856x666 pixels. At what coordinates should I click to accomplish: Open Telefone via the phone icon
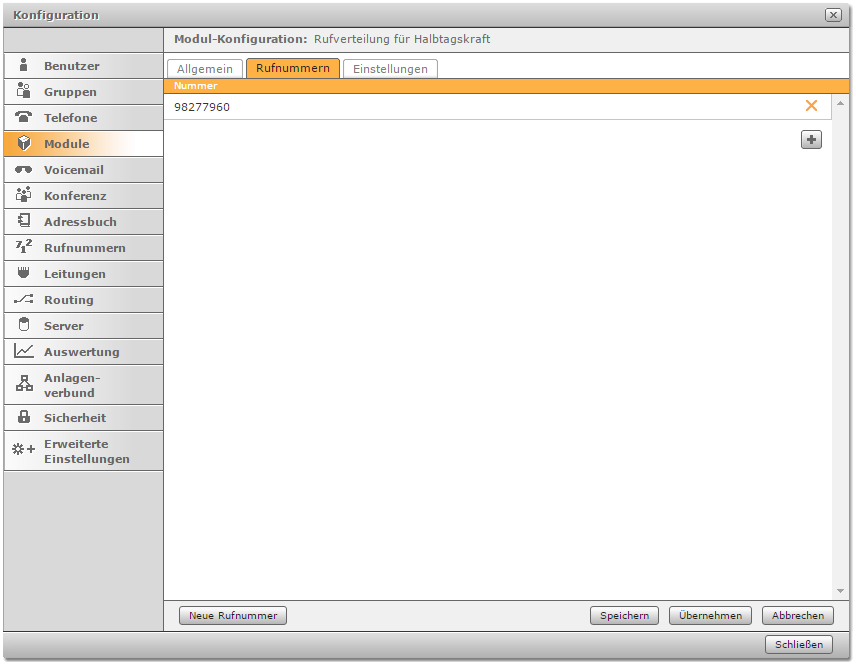click(x=24, y=118)
